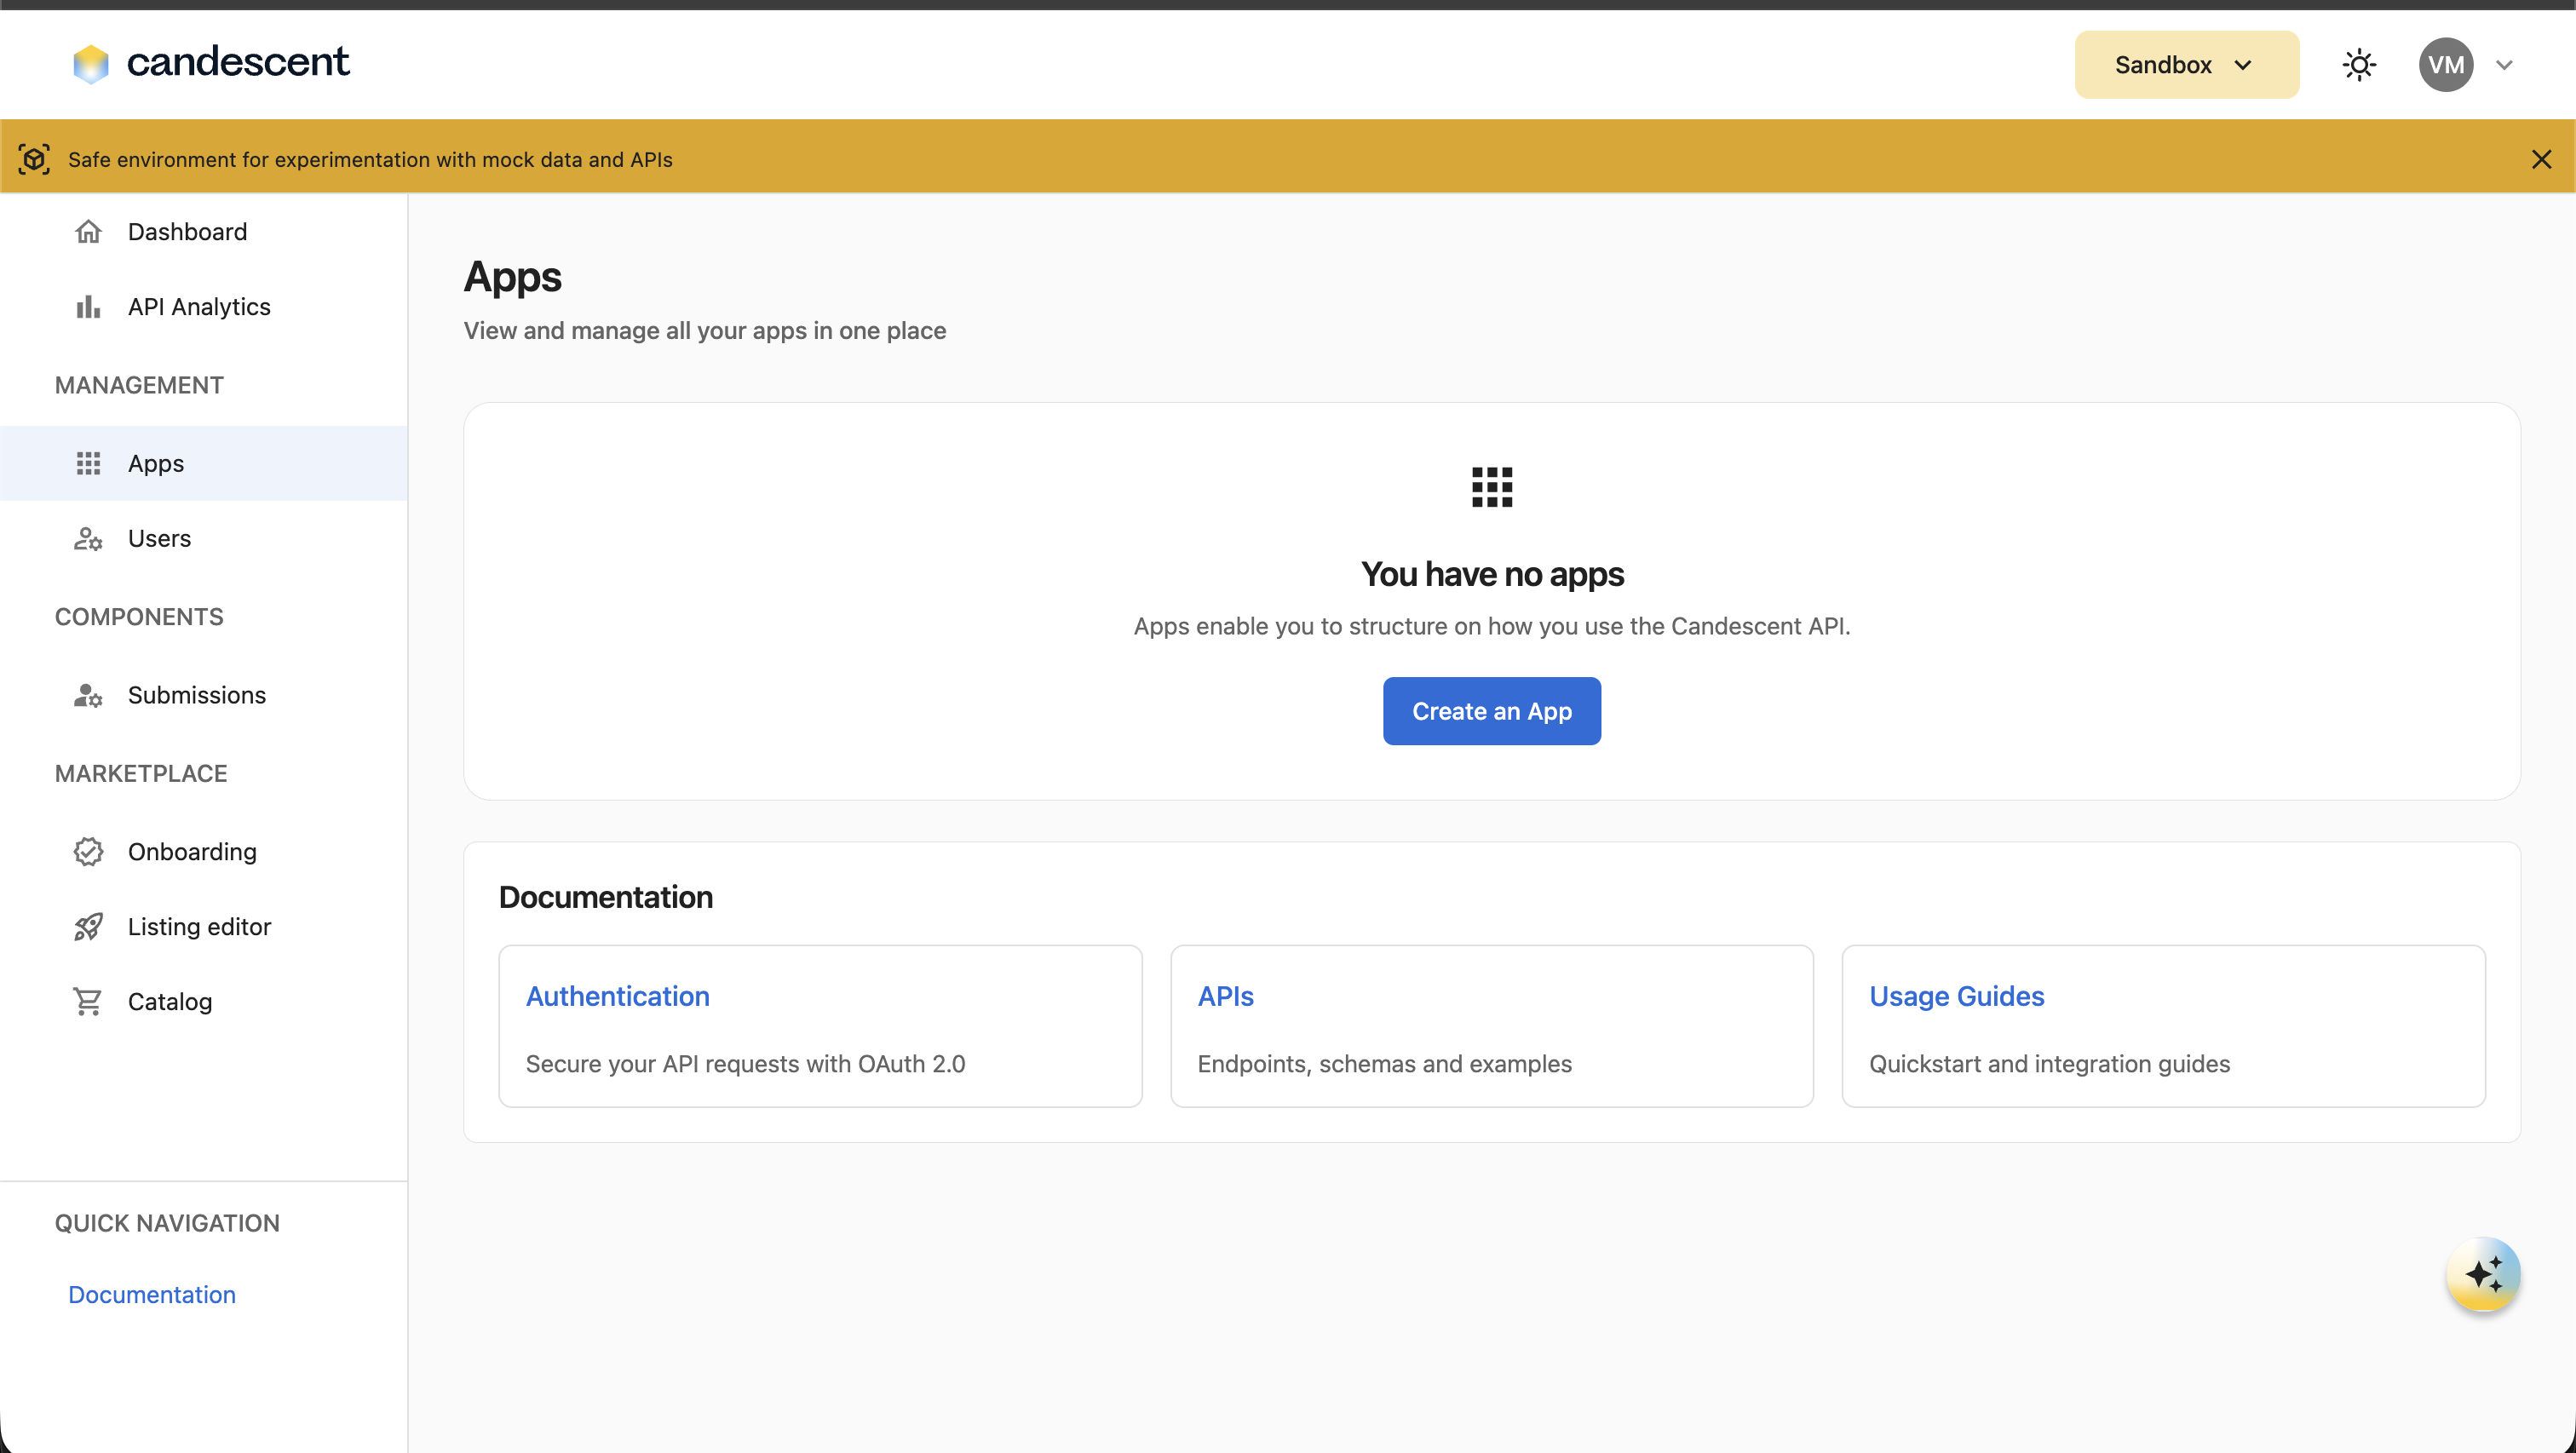
Task: Open the Users management page
Action: [x=204, y=538]
